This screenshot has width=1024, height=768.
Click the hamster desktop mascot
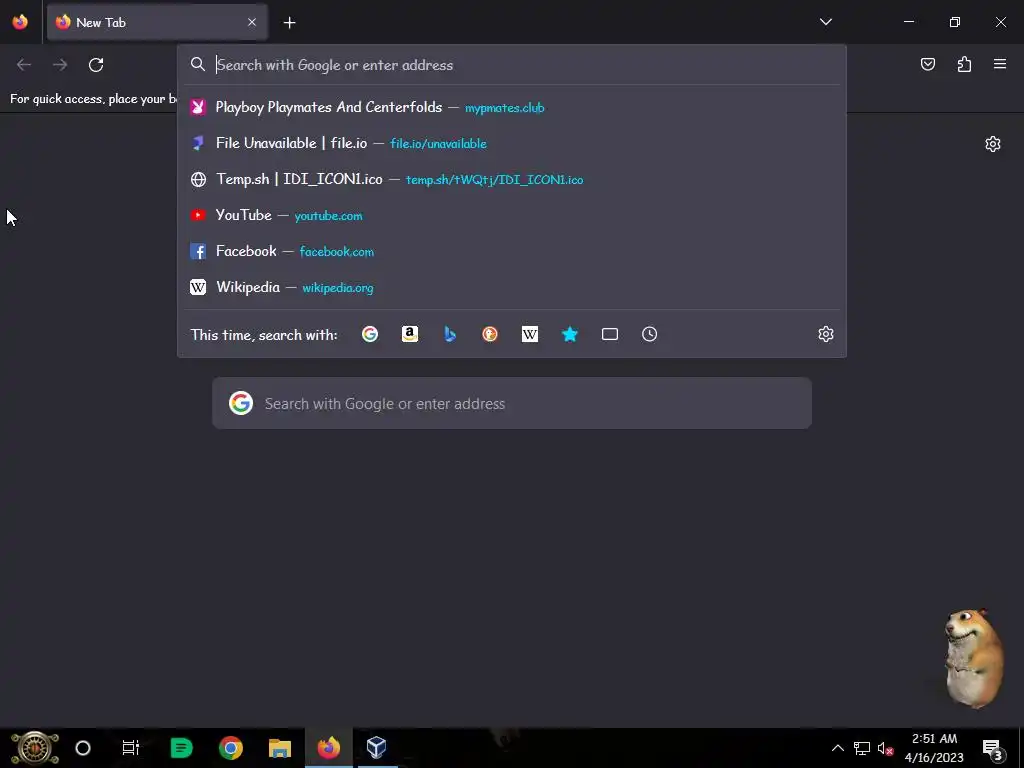coord(974,658)
